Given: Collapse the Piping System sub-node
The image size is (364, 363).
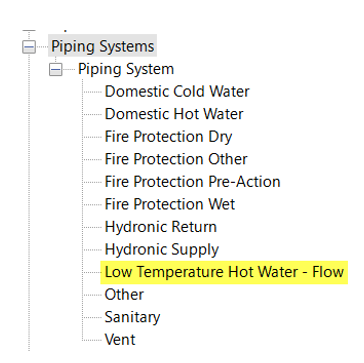Looking at the screenshot, I should [x=56, y=70].
